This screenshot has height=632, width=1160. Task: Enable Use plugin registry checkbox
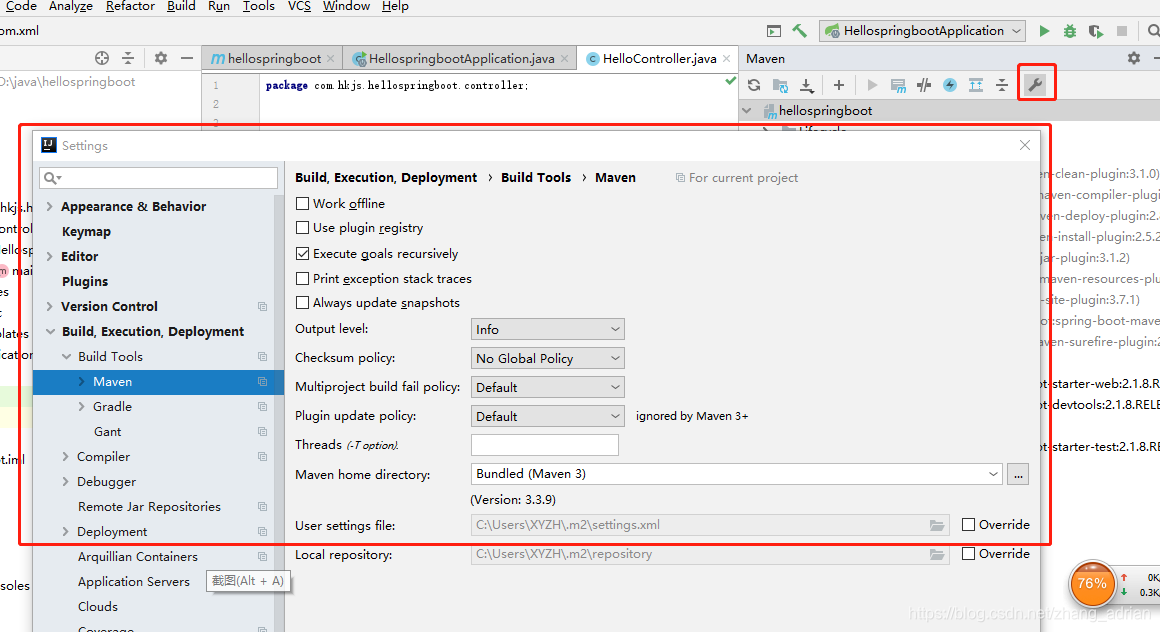tap(303, 228)
